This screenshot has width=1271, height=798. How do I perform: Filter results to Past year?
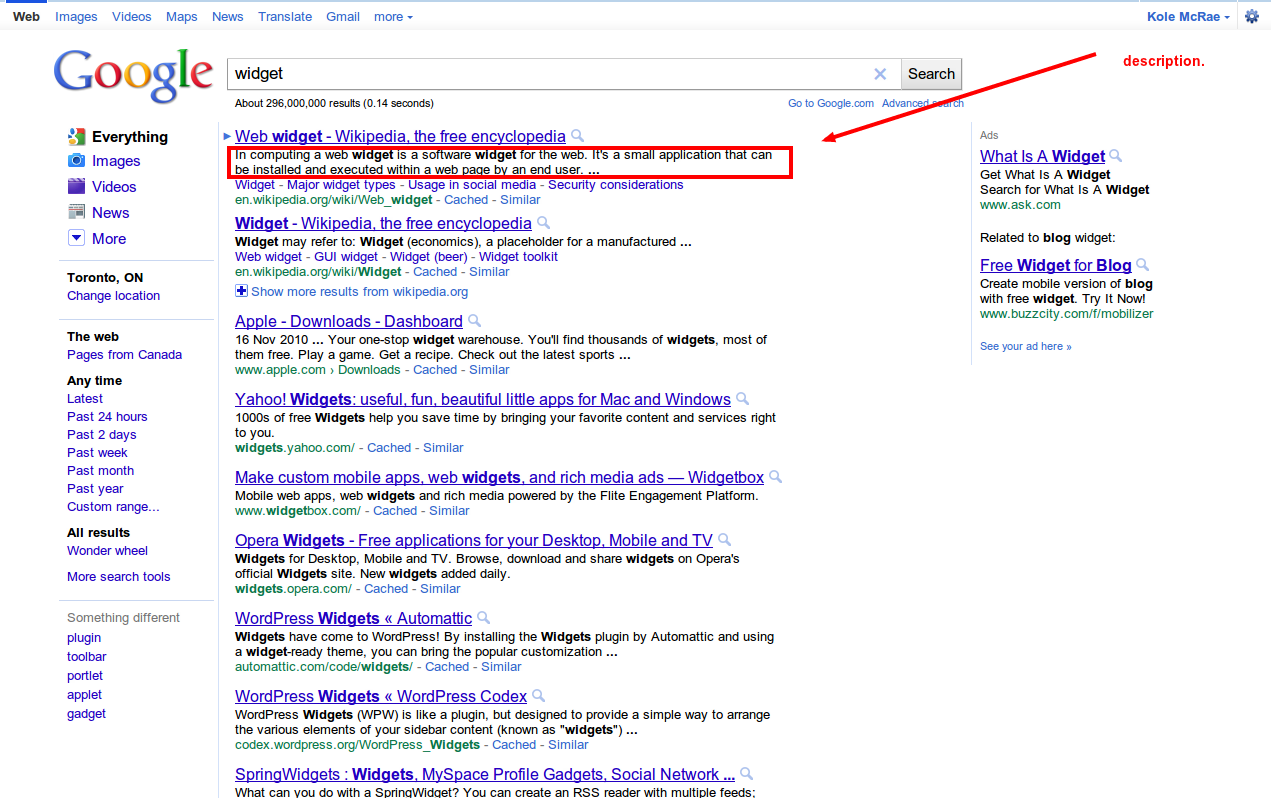tap(95, 488)
